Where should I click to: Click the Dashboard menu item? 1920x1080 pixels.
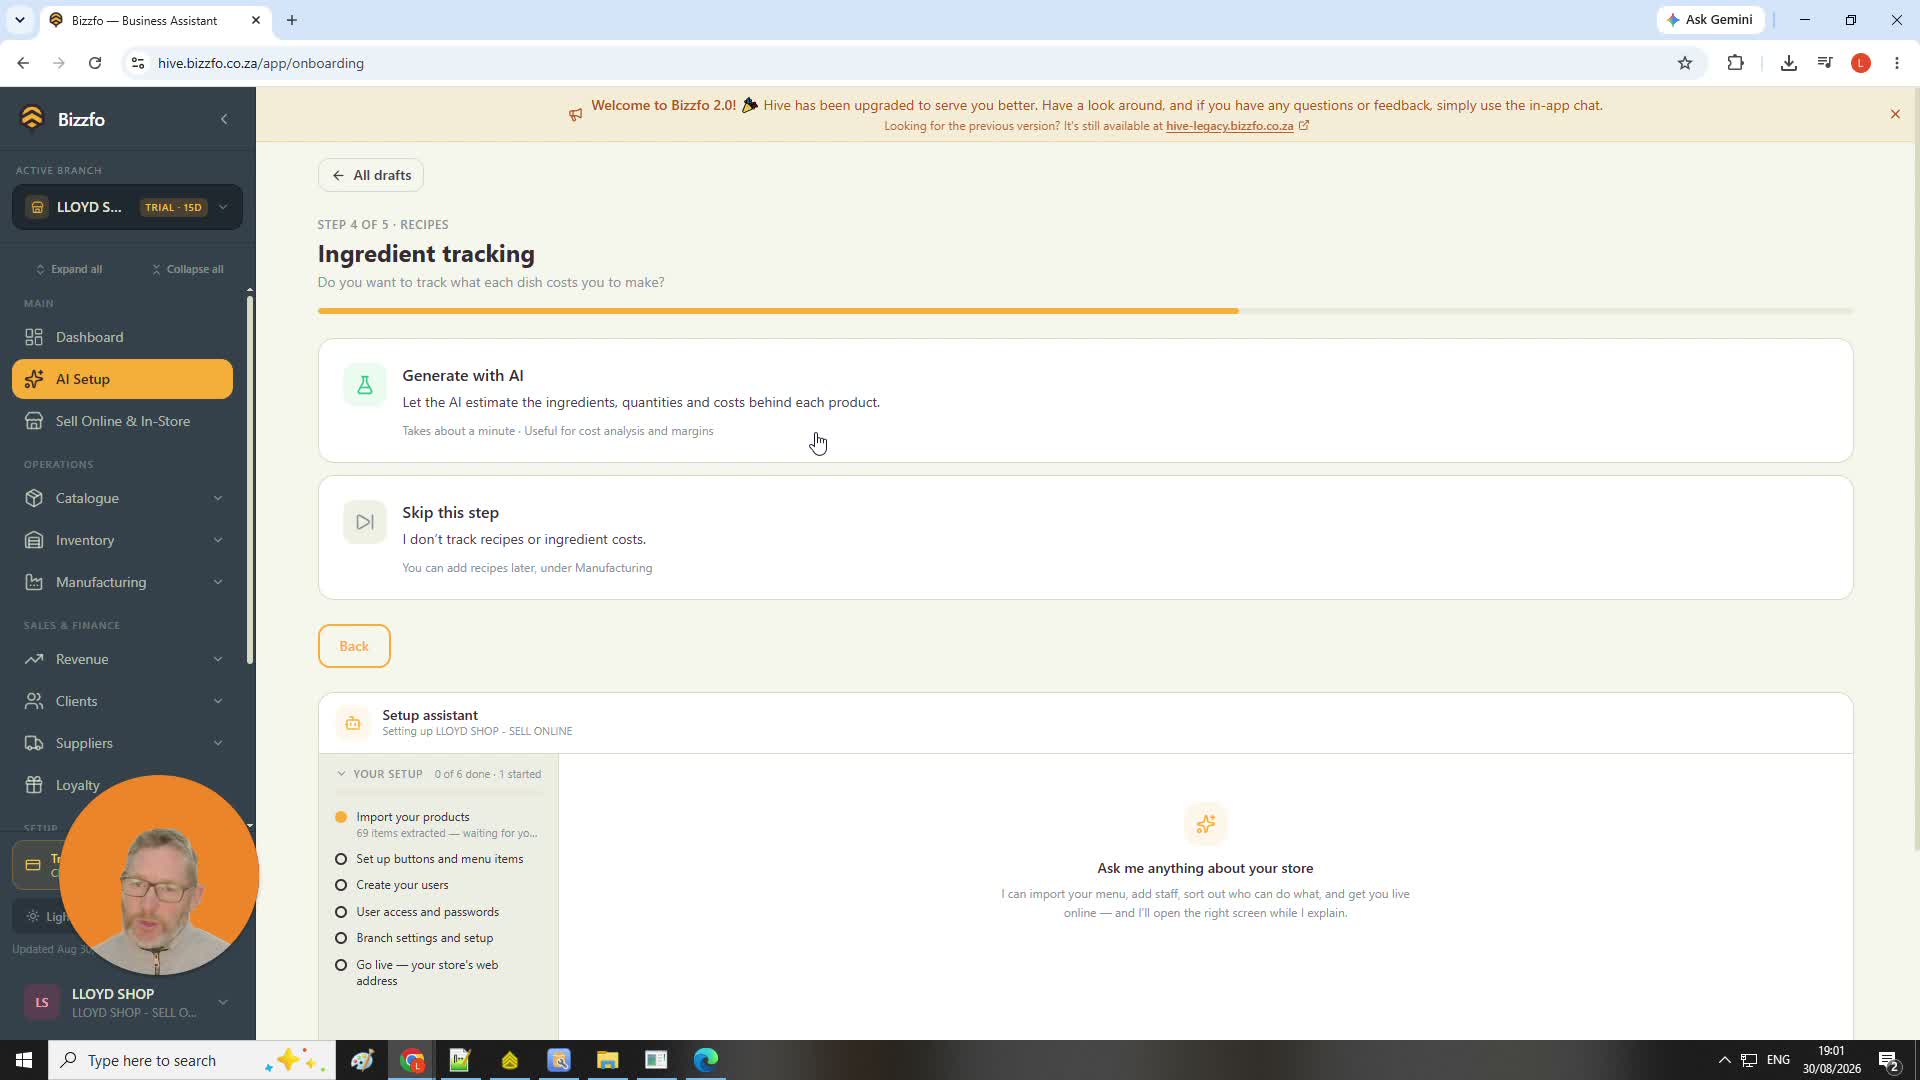click(x=122, y=337)
